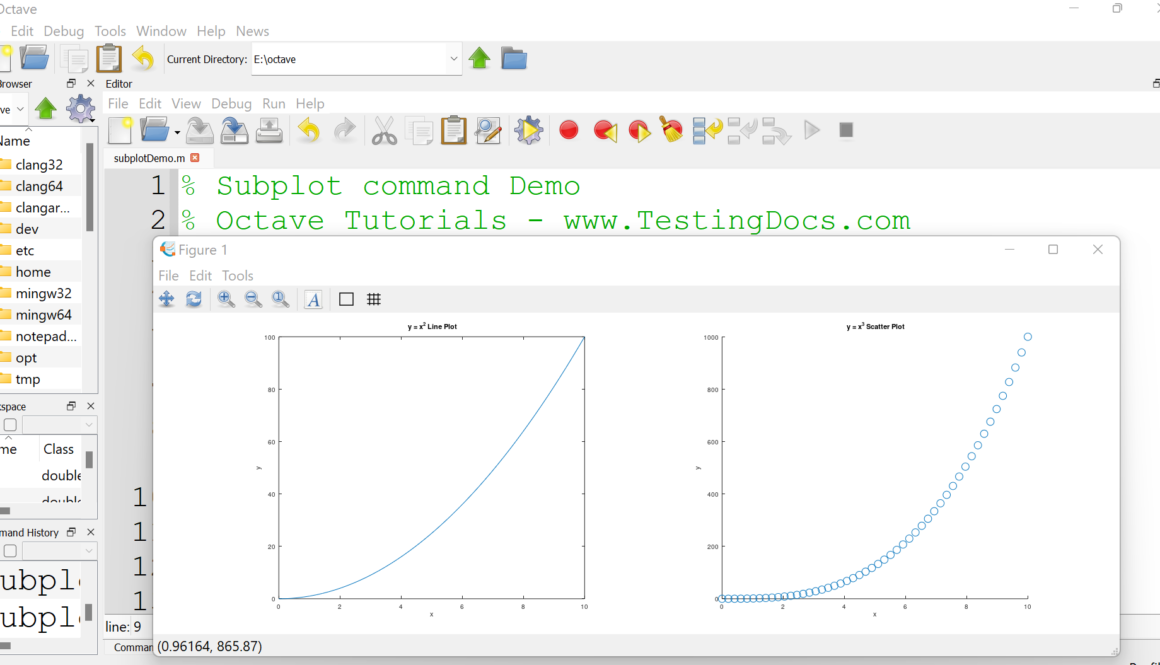The height and width of the screenshot is (665, 1160).
Task: Paste clipboard in Editor toolbar
Action: tap(453, 130)
